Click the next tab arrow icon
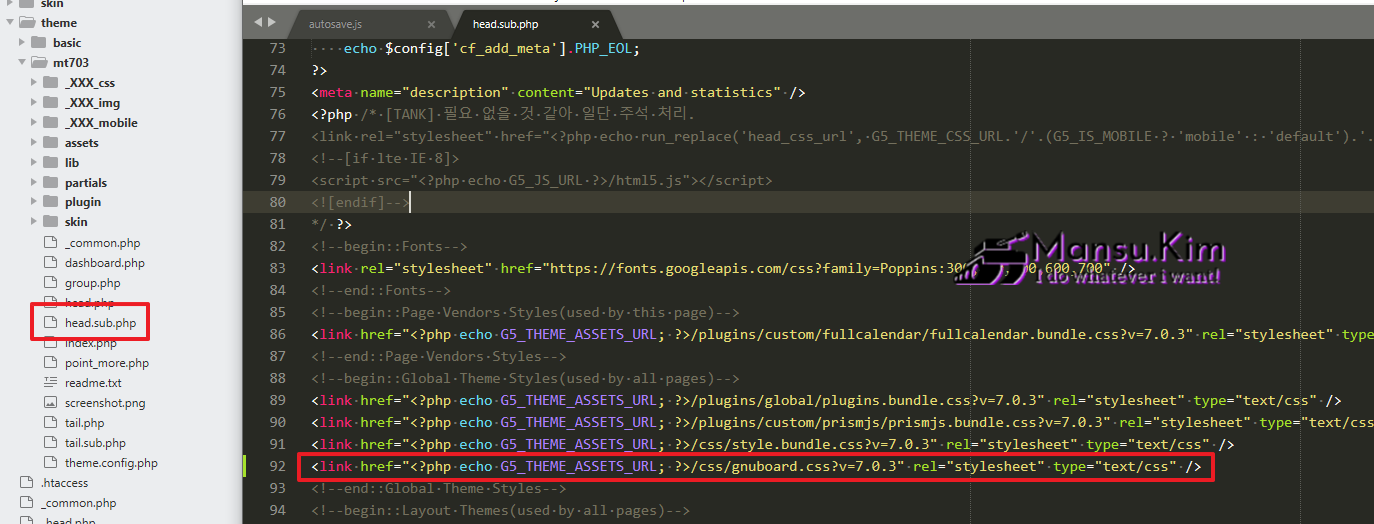This screenshot has height=524, width=1374. [x=272, y=22]
